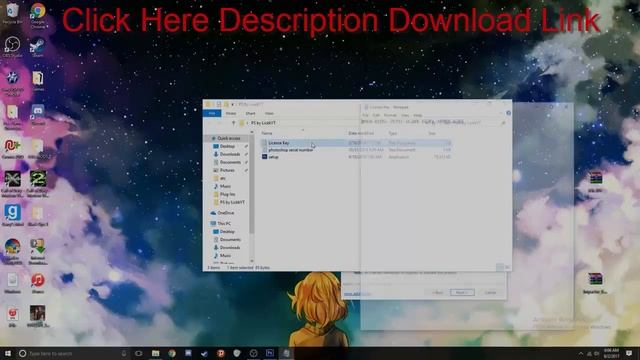This screenshot has width=640, height=360.
Task: Click the Up arrow in Explorer address bar
Action: click(233, 123)
